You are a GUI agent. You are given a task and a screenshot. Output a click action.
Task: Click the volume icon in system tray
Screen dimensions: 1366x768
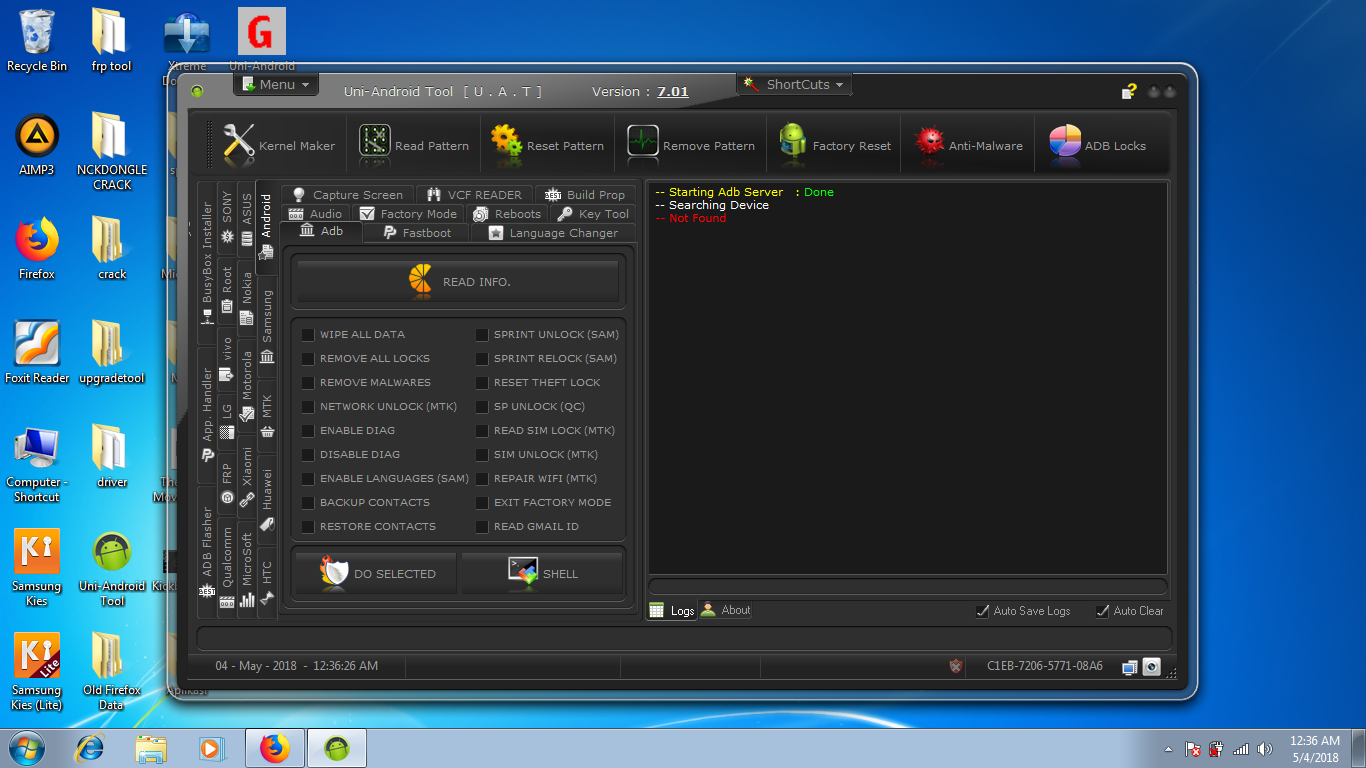[x=1265, y=749]
